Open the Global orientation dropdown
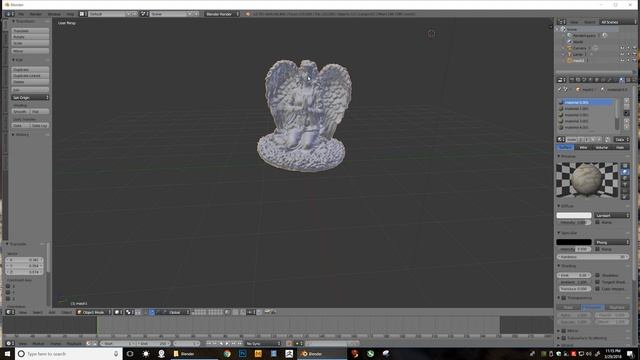640x360 pixels. coord(174,312)
